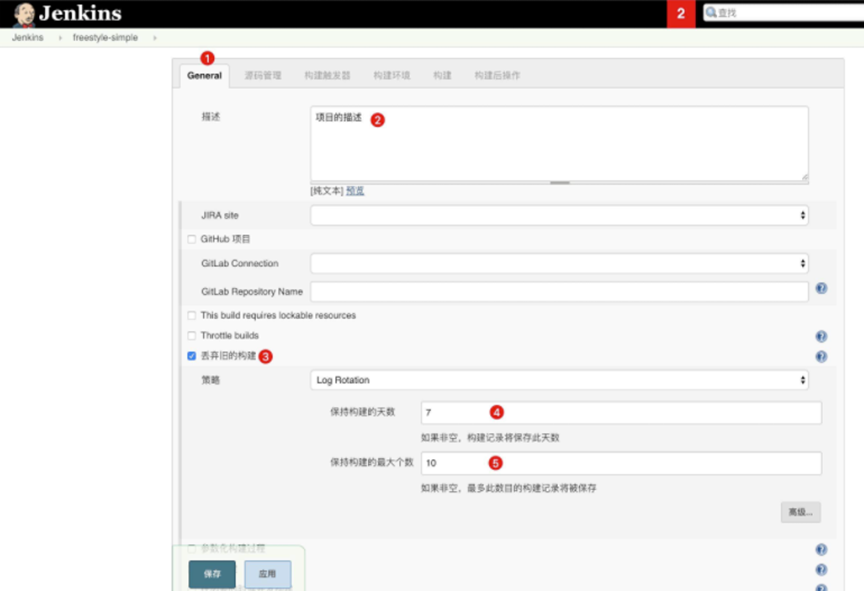
Task: Click the 保持构建的最大个数 field
Action: pyautogui.click(x=621, y=463)
